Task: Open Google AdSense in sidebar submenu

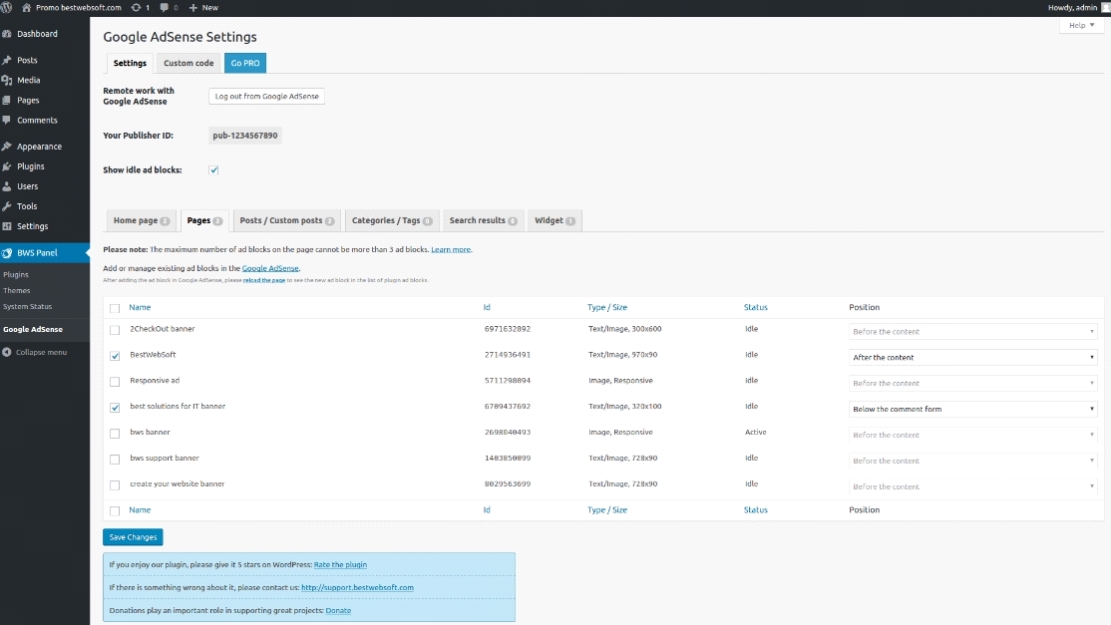Action: 33,330
